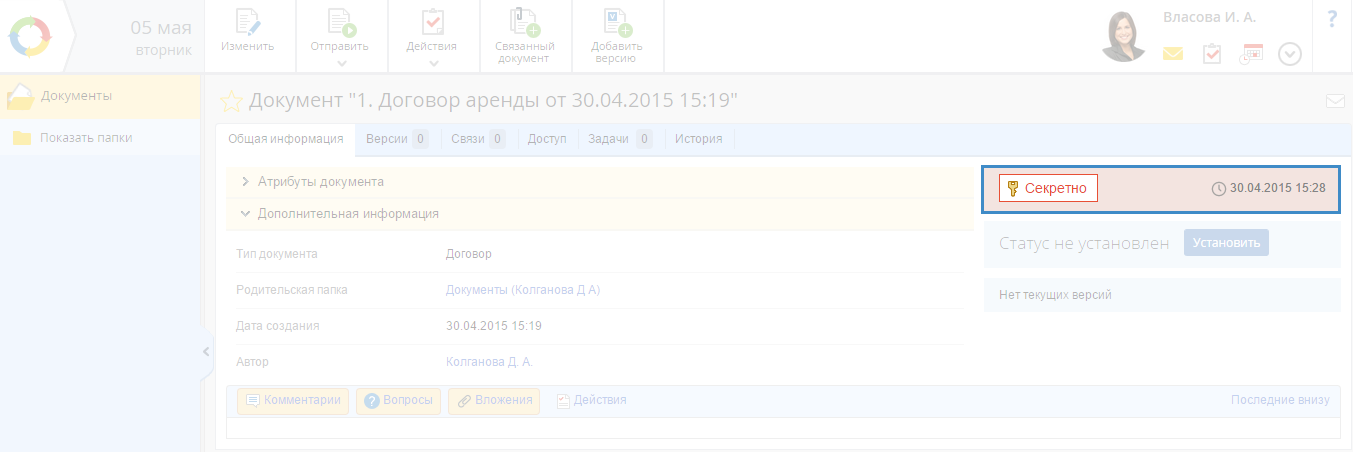Click the help question mark icon
Screen dimensions: 1353x452
(1332, 19)
